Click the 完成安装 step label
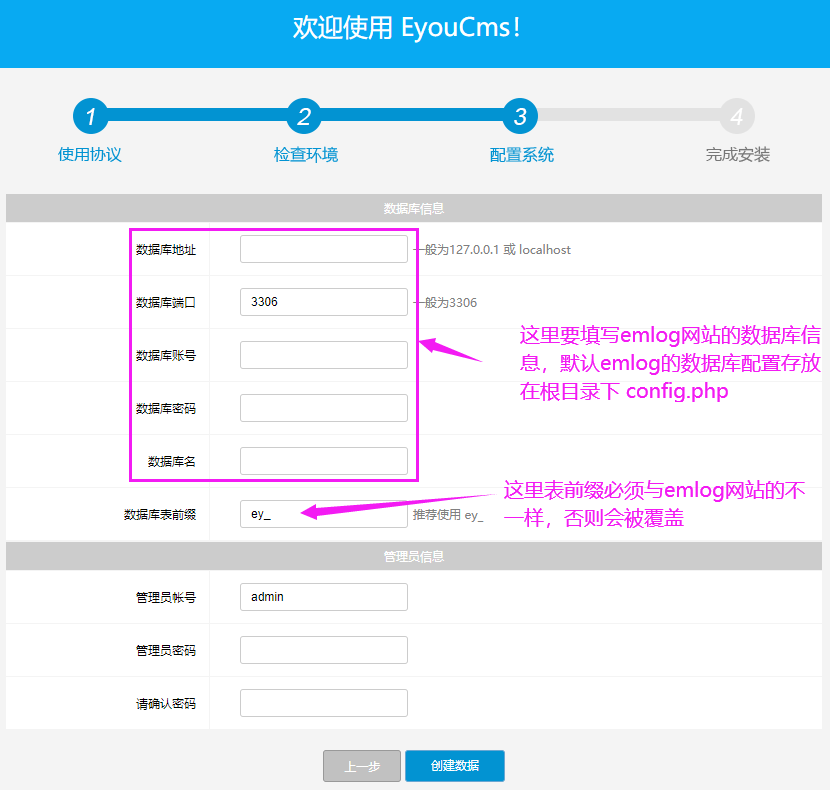The image size is (830, 790). 738,155
